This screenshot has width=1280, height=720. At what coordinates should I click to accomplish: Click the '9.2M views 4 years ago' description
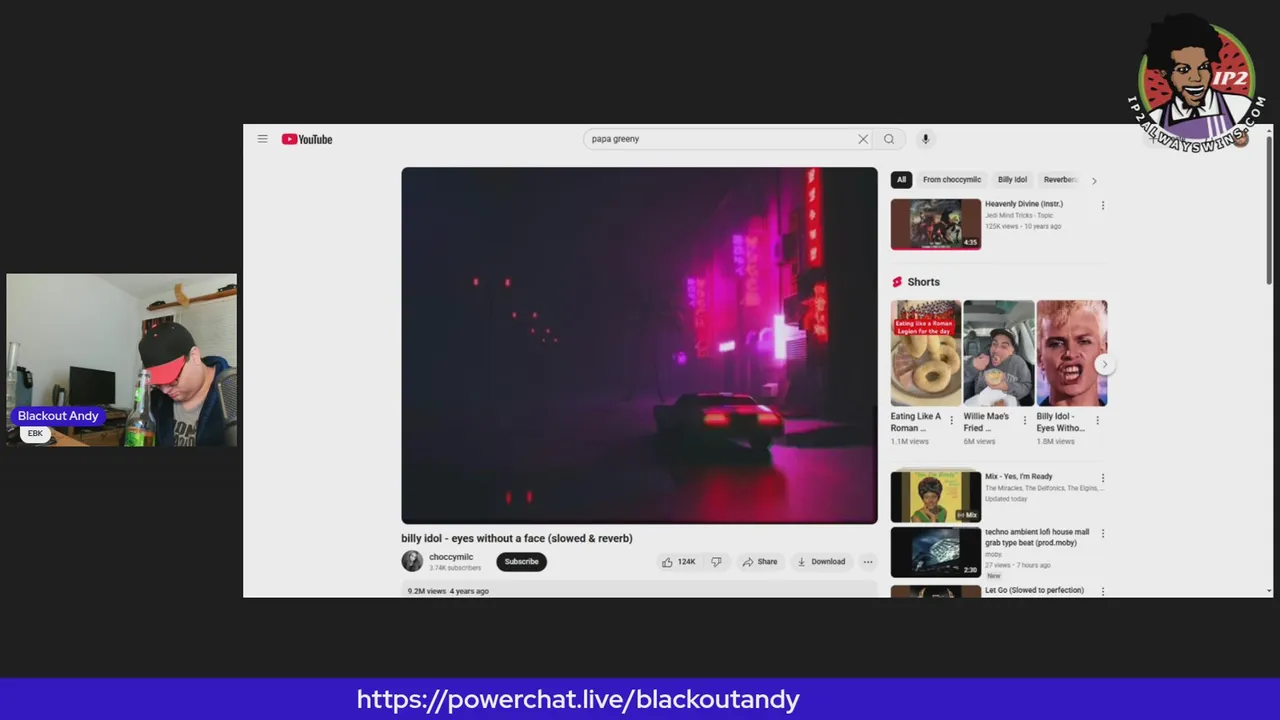pyautogui.click(x=448, y=591)
